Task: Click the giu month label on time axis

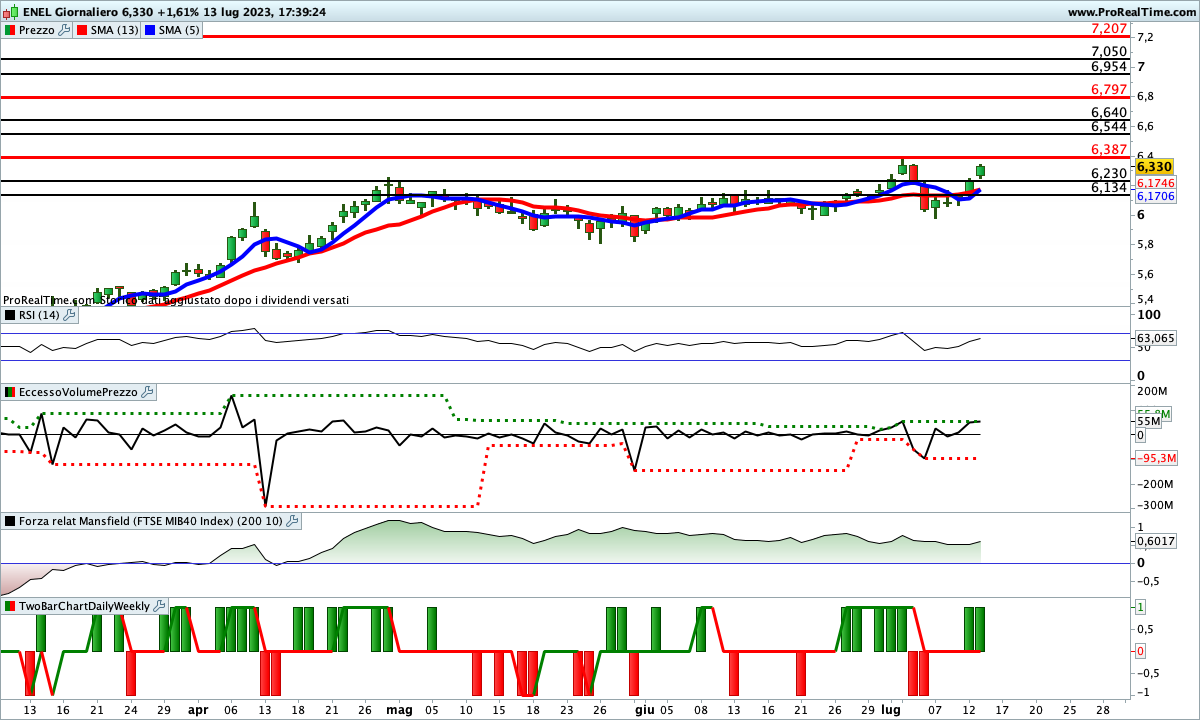Action: 645,708
